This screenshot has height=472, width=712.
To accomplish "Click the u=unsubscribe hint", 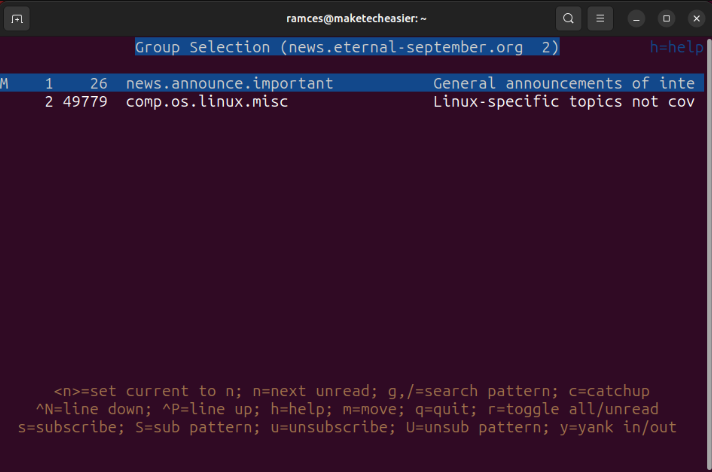I will (x=329, y=427).
